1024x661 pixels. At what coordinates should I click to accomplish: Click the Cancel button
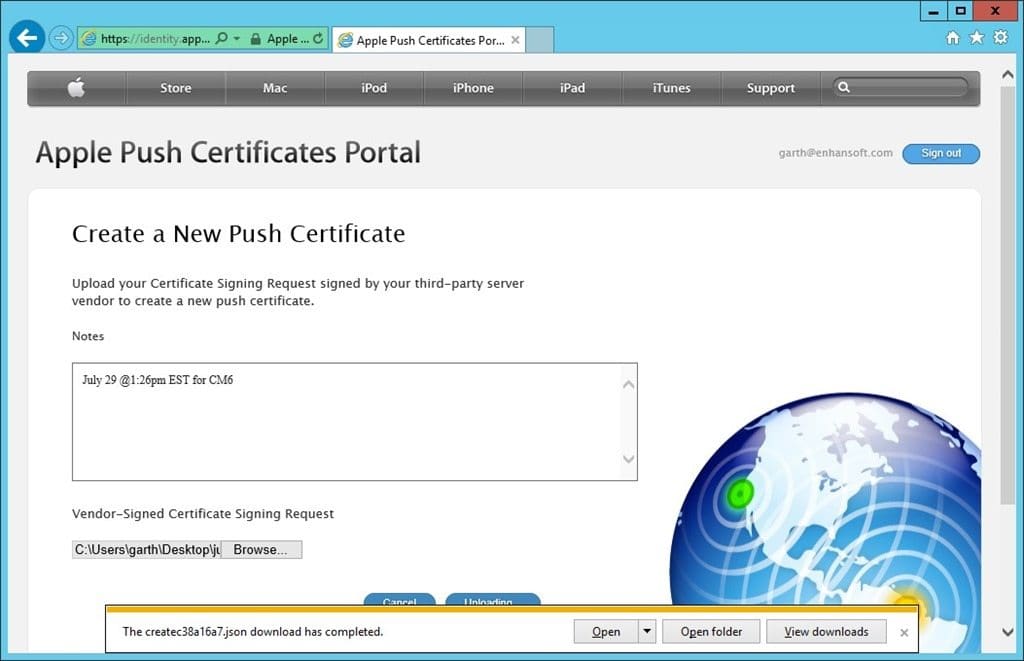pyautogui.click(x=400, y=600)
